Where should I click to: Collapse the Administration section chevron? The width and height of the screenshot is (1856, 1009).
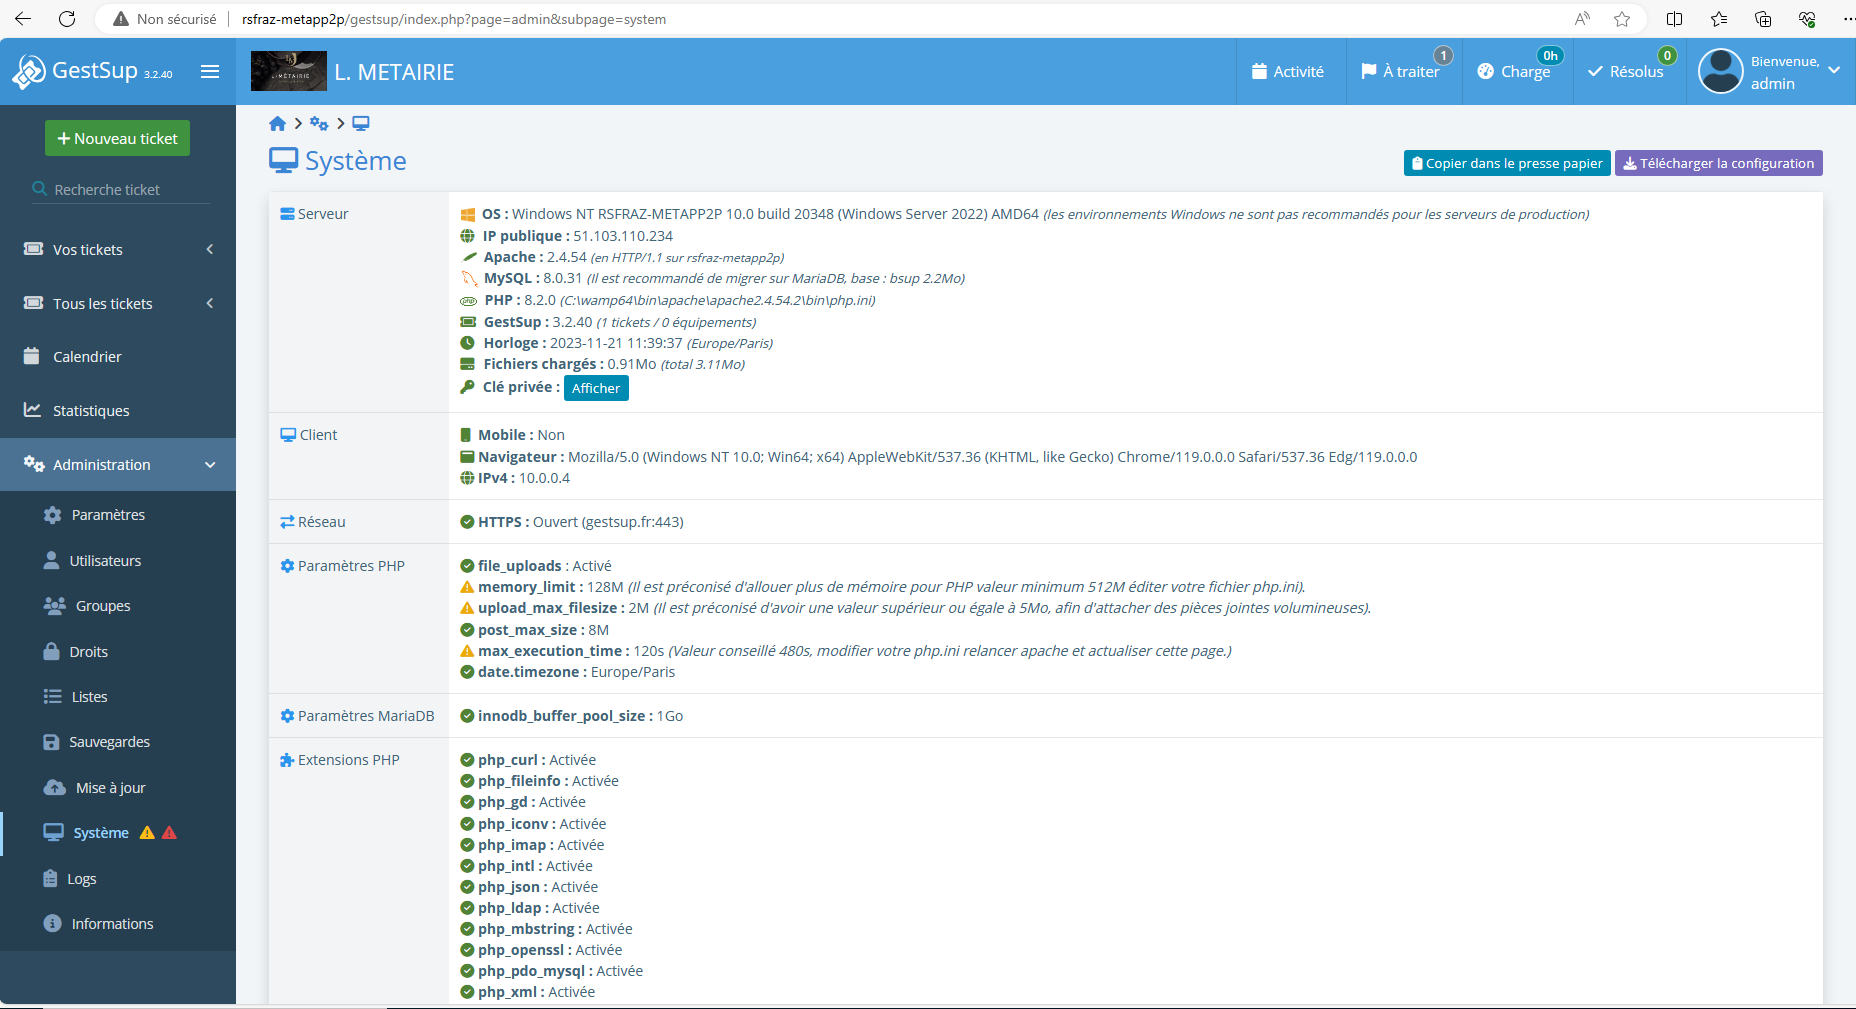tap(210, 465)
